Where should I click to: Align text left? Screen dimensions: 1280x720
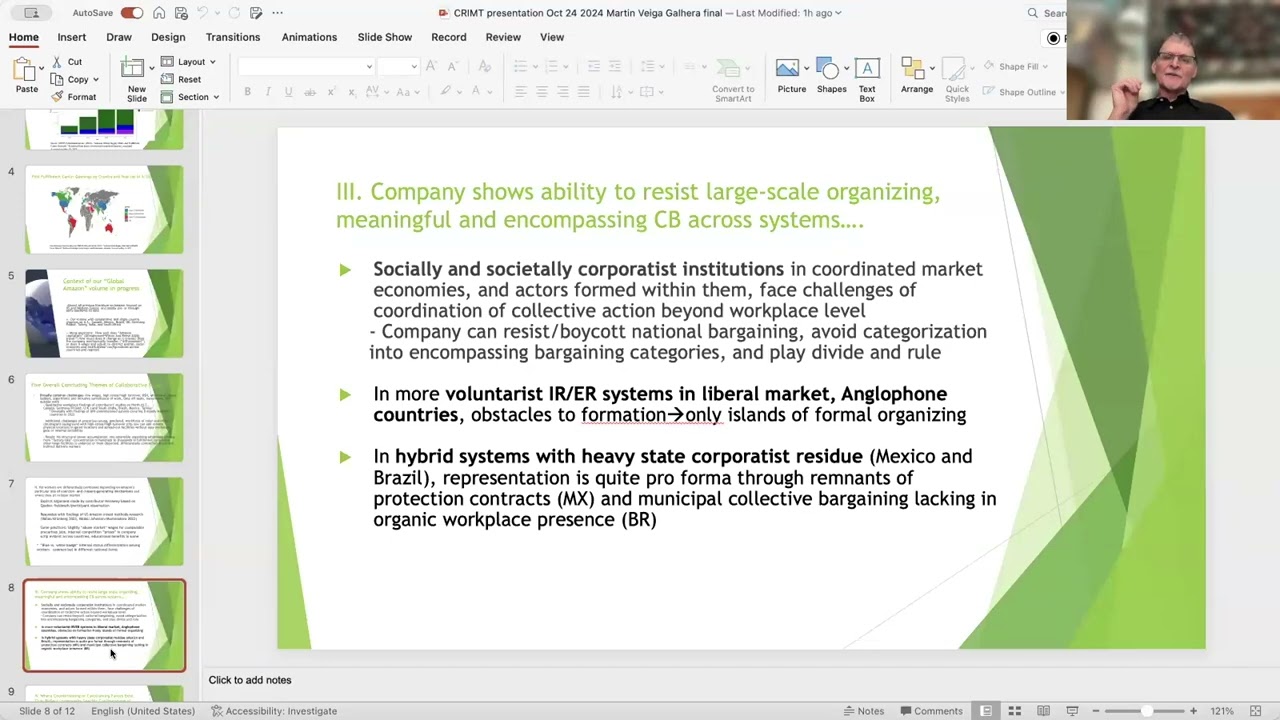[x=521, y=92]
